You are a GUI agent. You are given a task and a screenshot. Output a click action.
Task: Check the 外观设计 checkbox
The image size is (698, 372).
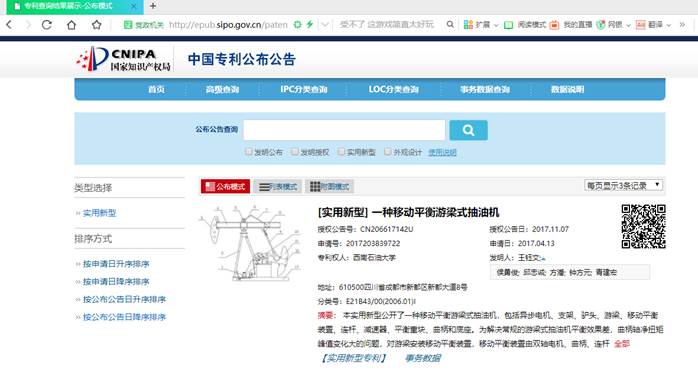click(x=388, y=152)
